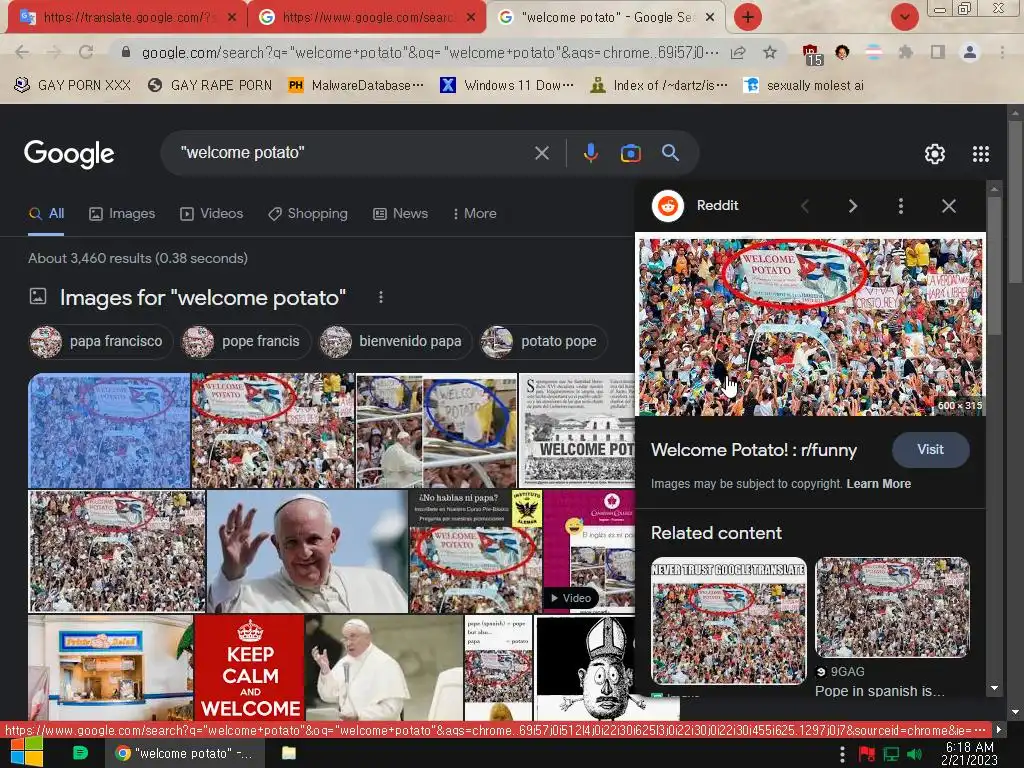
Task: Visit the Reddit source page
Action: pyautogui.click(x=931, y=450)
